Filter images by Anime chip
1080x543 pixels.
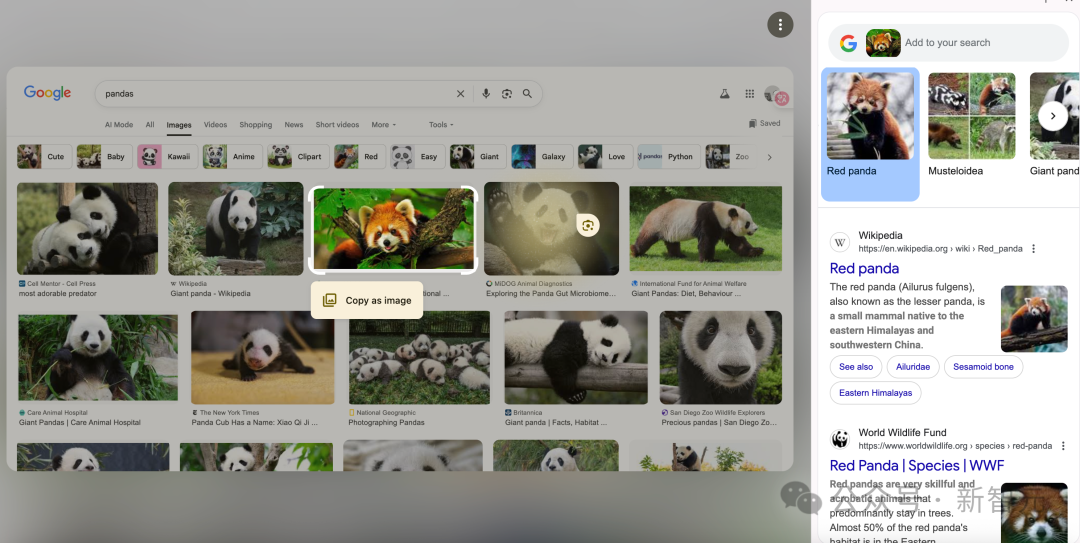(232, 156)
